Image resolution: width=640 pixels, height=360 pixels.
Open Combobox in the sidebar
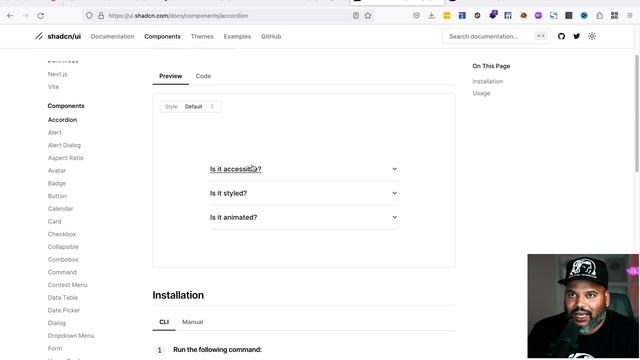(63, 259)
